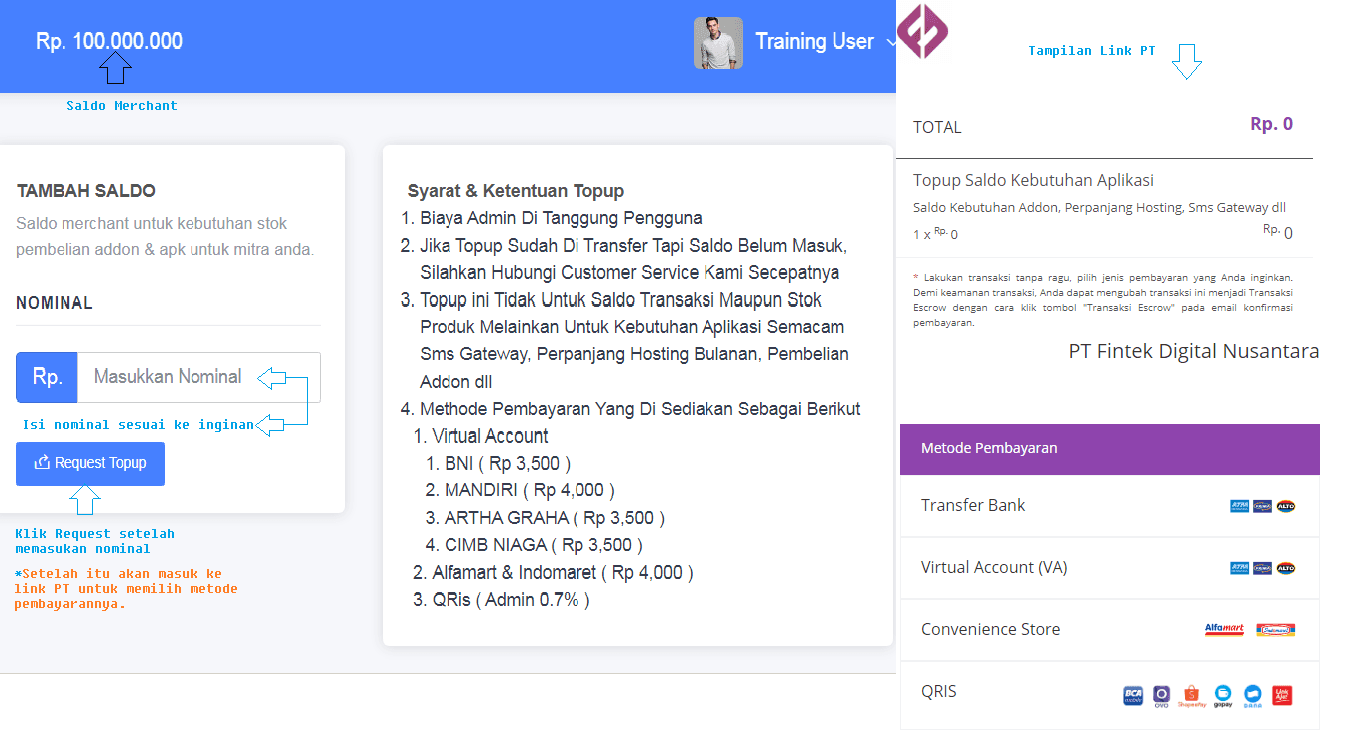Click the GoPay icon
The height and width of the screenshot is (734, 1350).
[1222, 695]
